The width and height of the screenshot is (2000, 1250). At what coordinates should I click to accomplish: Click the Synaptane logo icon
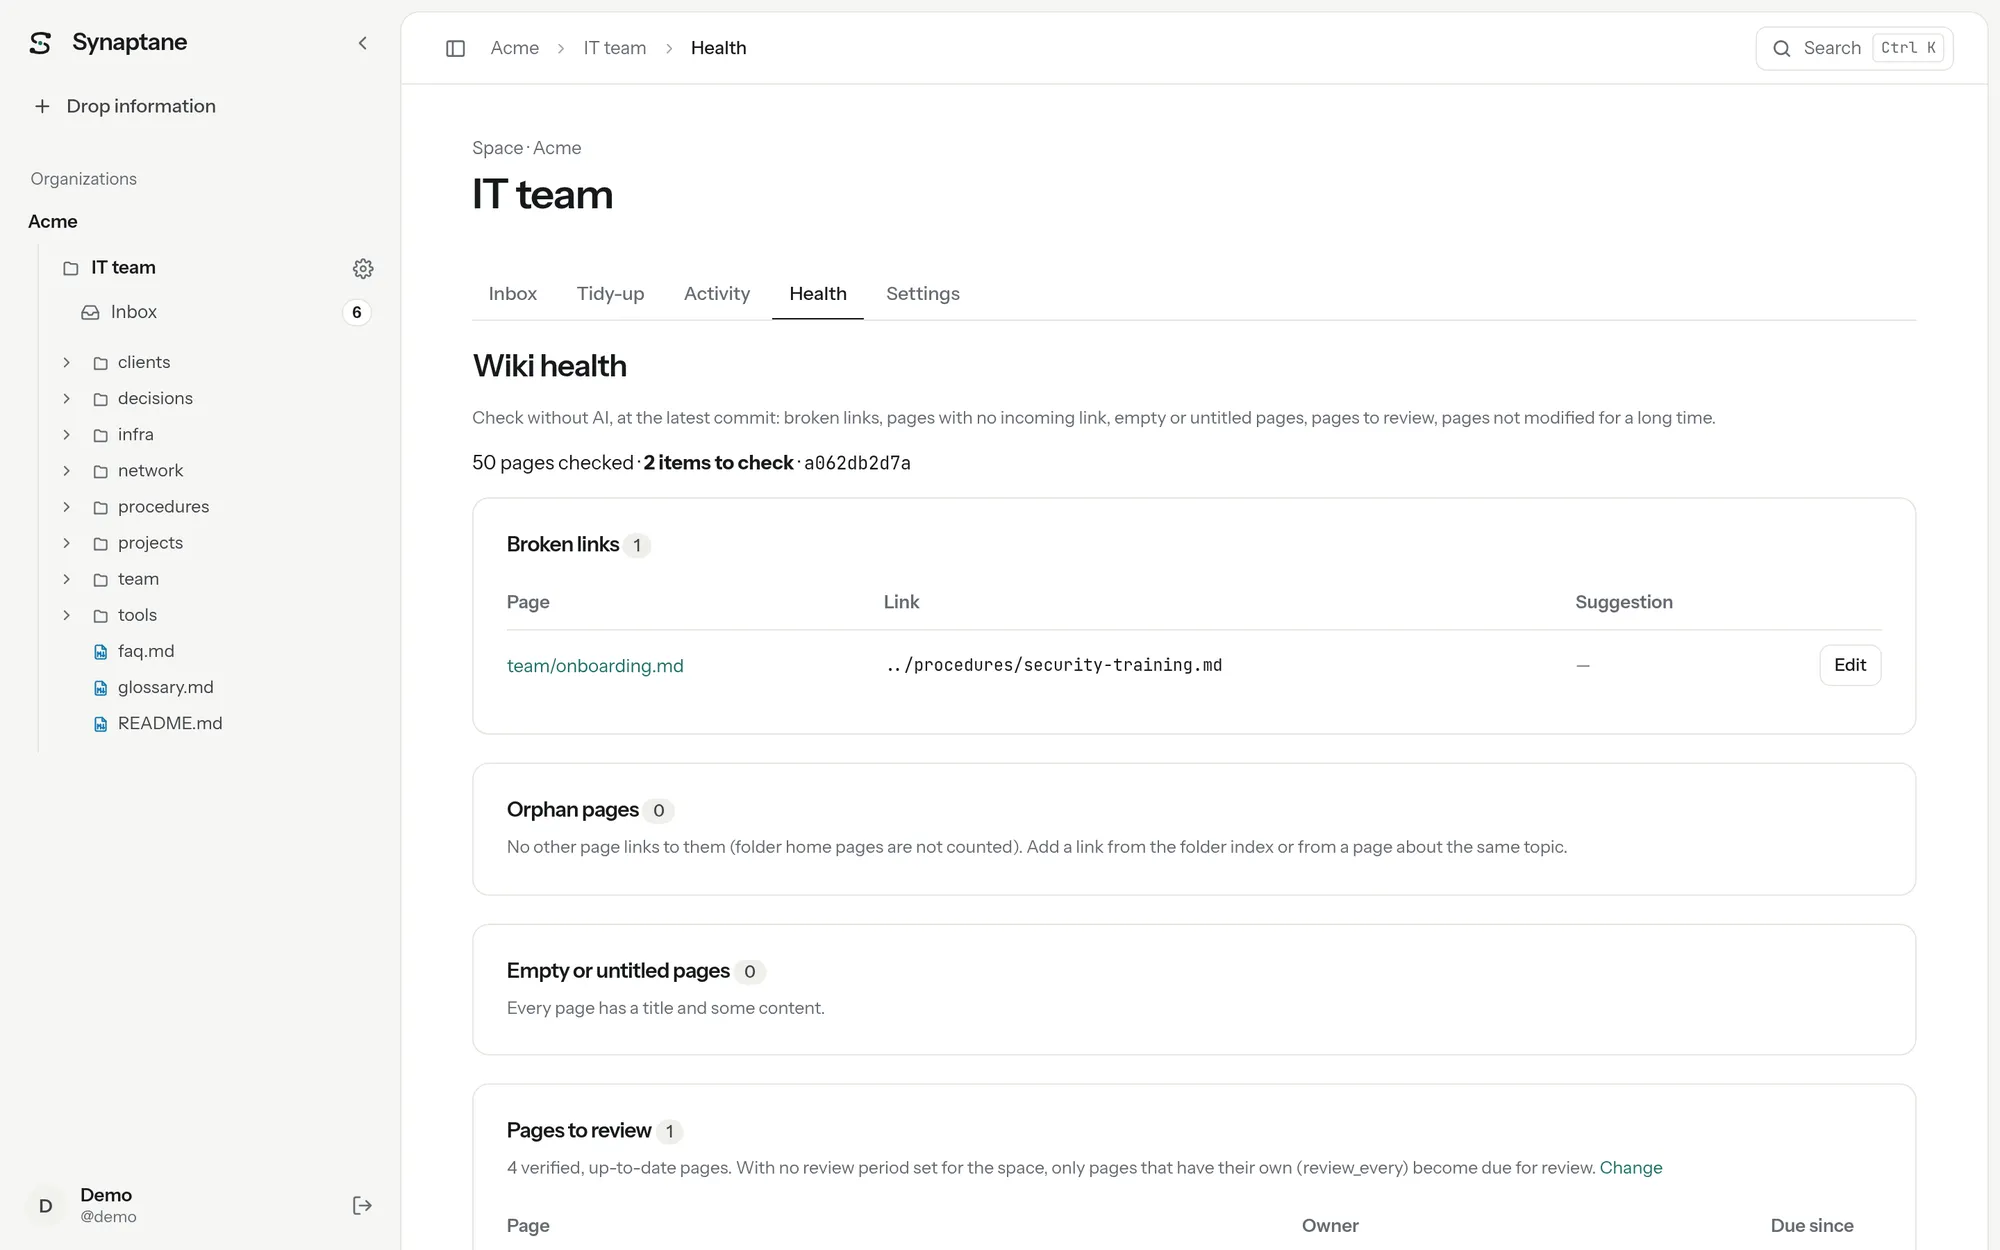40,43
